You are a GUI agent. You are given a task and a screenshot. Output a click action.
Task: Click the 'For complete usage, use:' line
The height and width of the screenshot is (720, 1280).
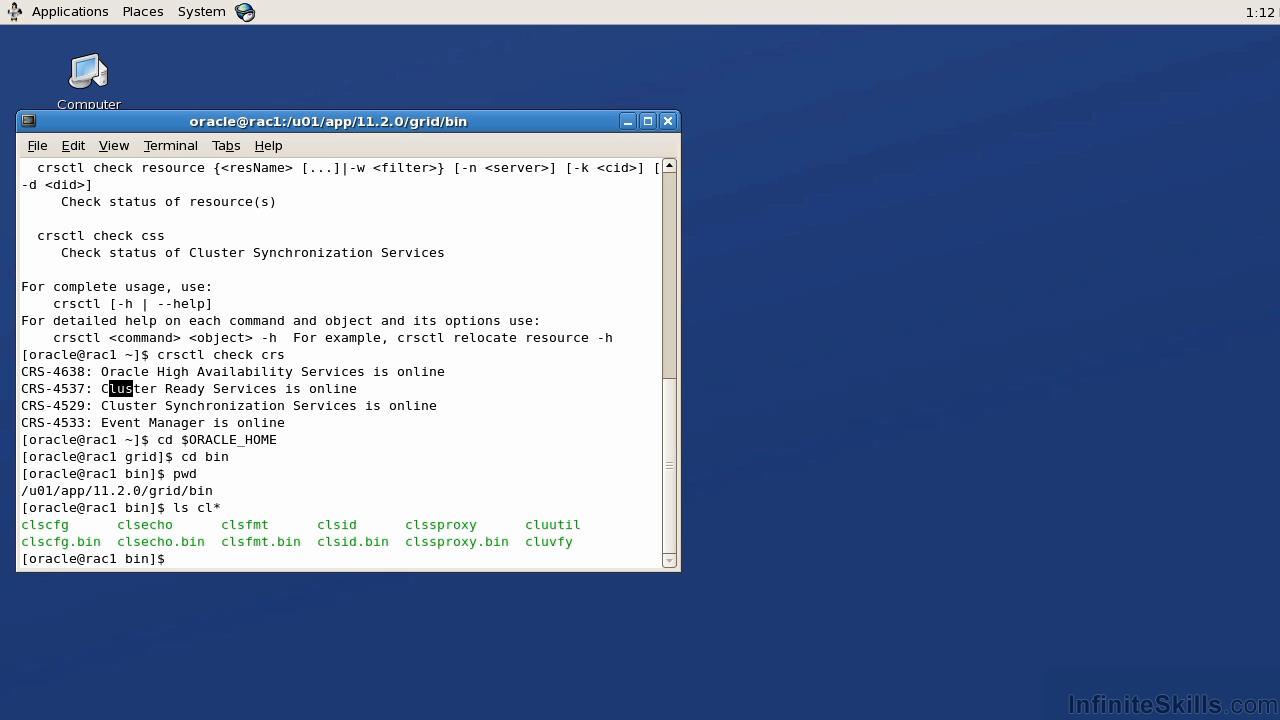pyautogui.click(x=117, y=287)
